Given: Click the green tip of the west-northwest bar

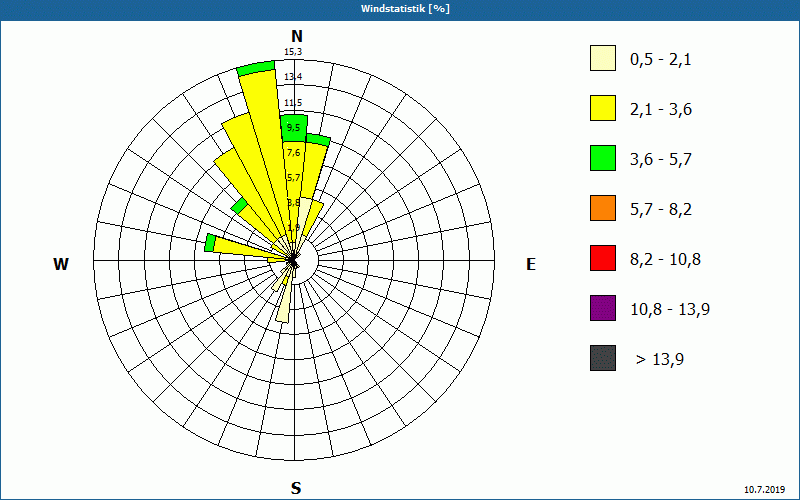Looking at the screenshot, I should [x=210, y=243].
